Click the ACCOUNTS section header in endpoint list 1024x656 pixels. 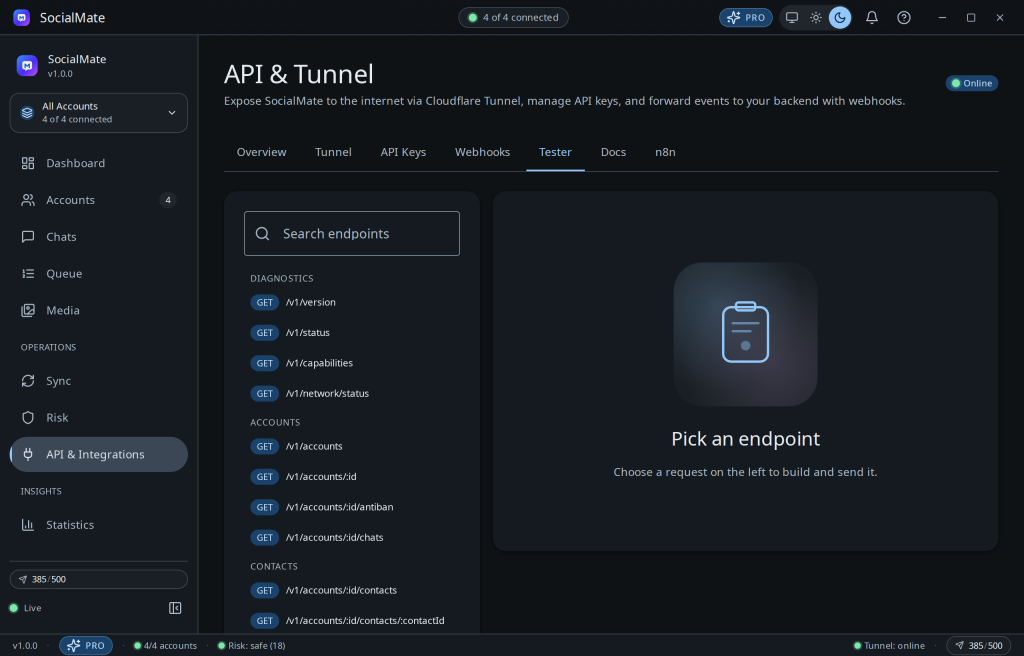pyautogui.click(x=275, y=422)
